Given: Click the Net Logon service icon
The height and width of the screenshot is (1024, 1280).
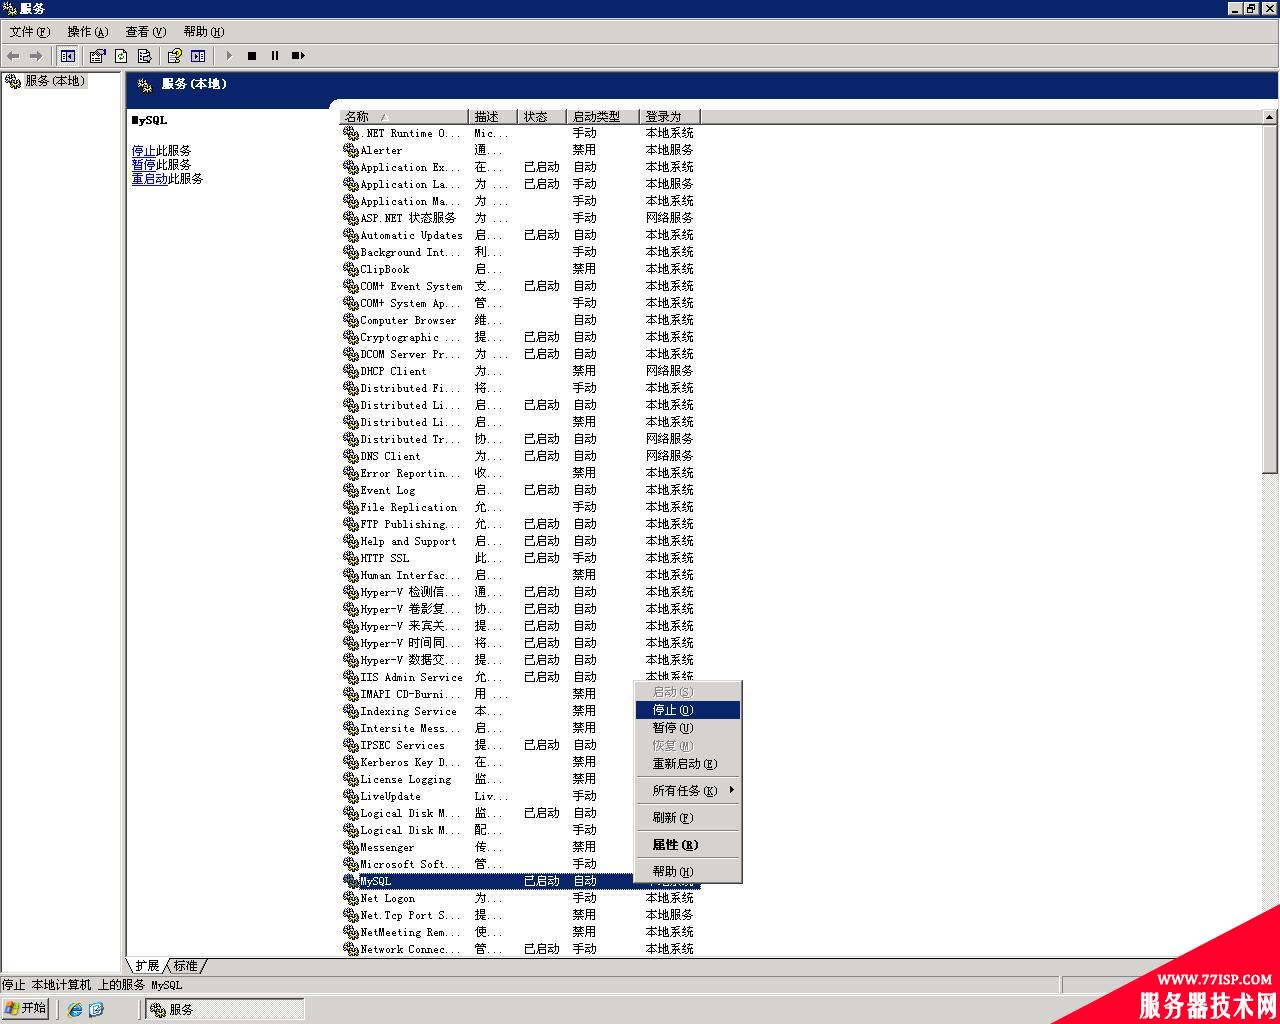Looking at the screenshot, I should tap(351, 898).
